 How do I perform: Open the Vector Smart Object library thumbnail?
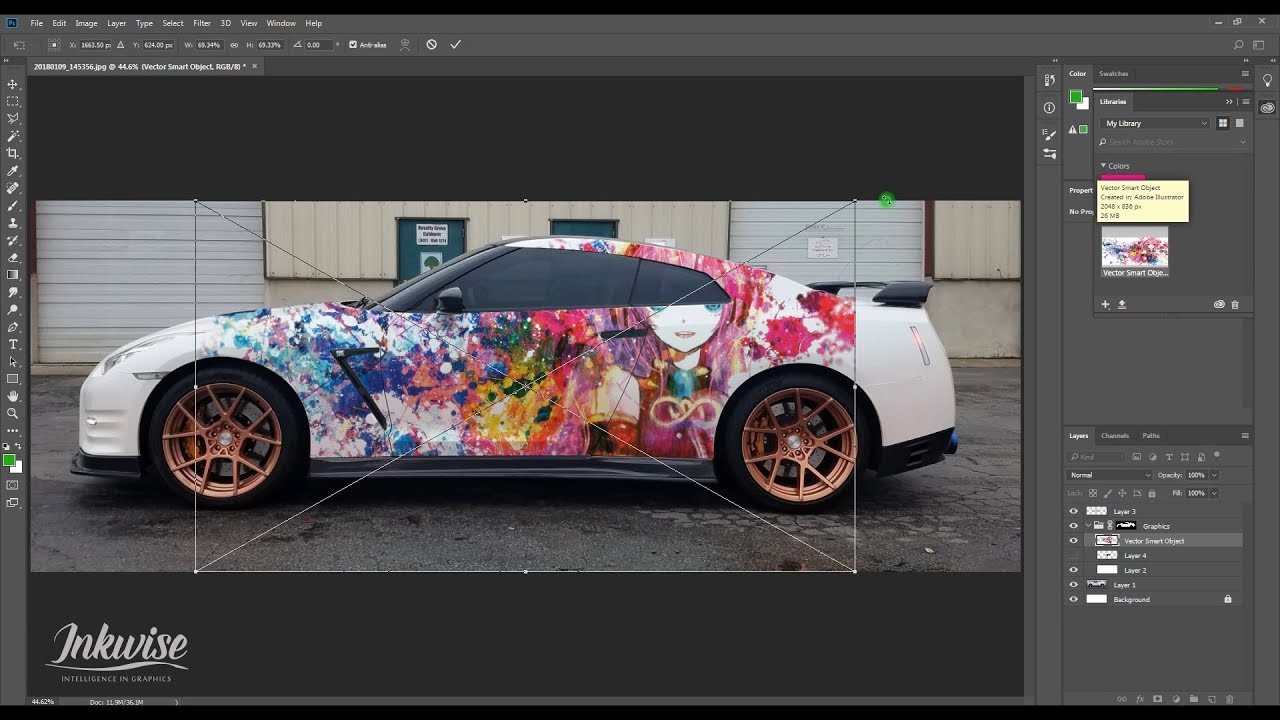(1135, 246)
